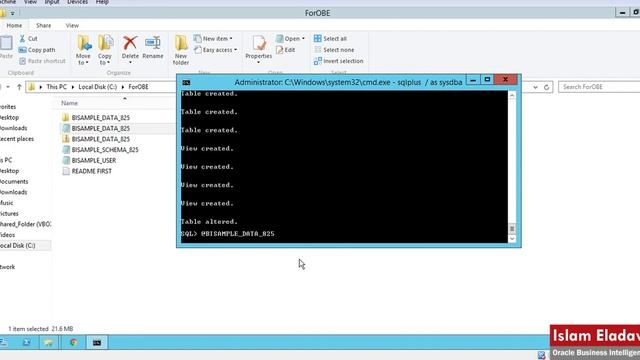Open Music in the navigation pane
The width and height of the screenshot is (640, 360).
point(7,203)
